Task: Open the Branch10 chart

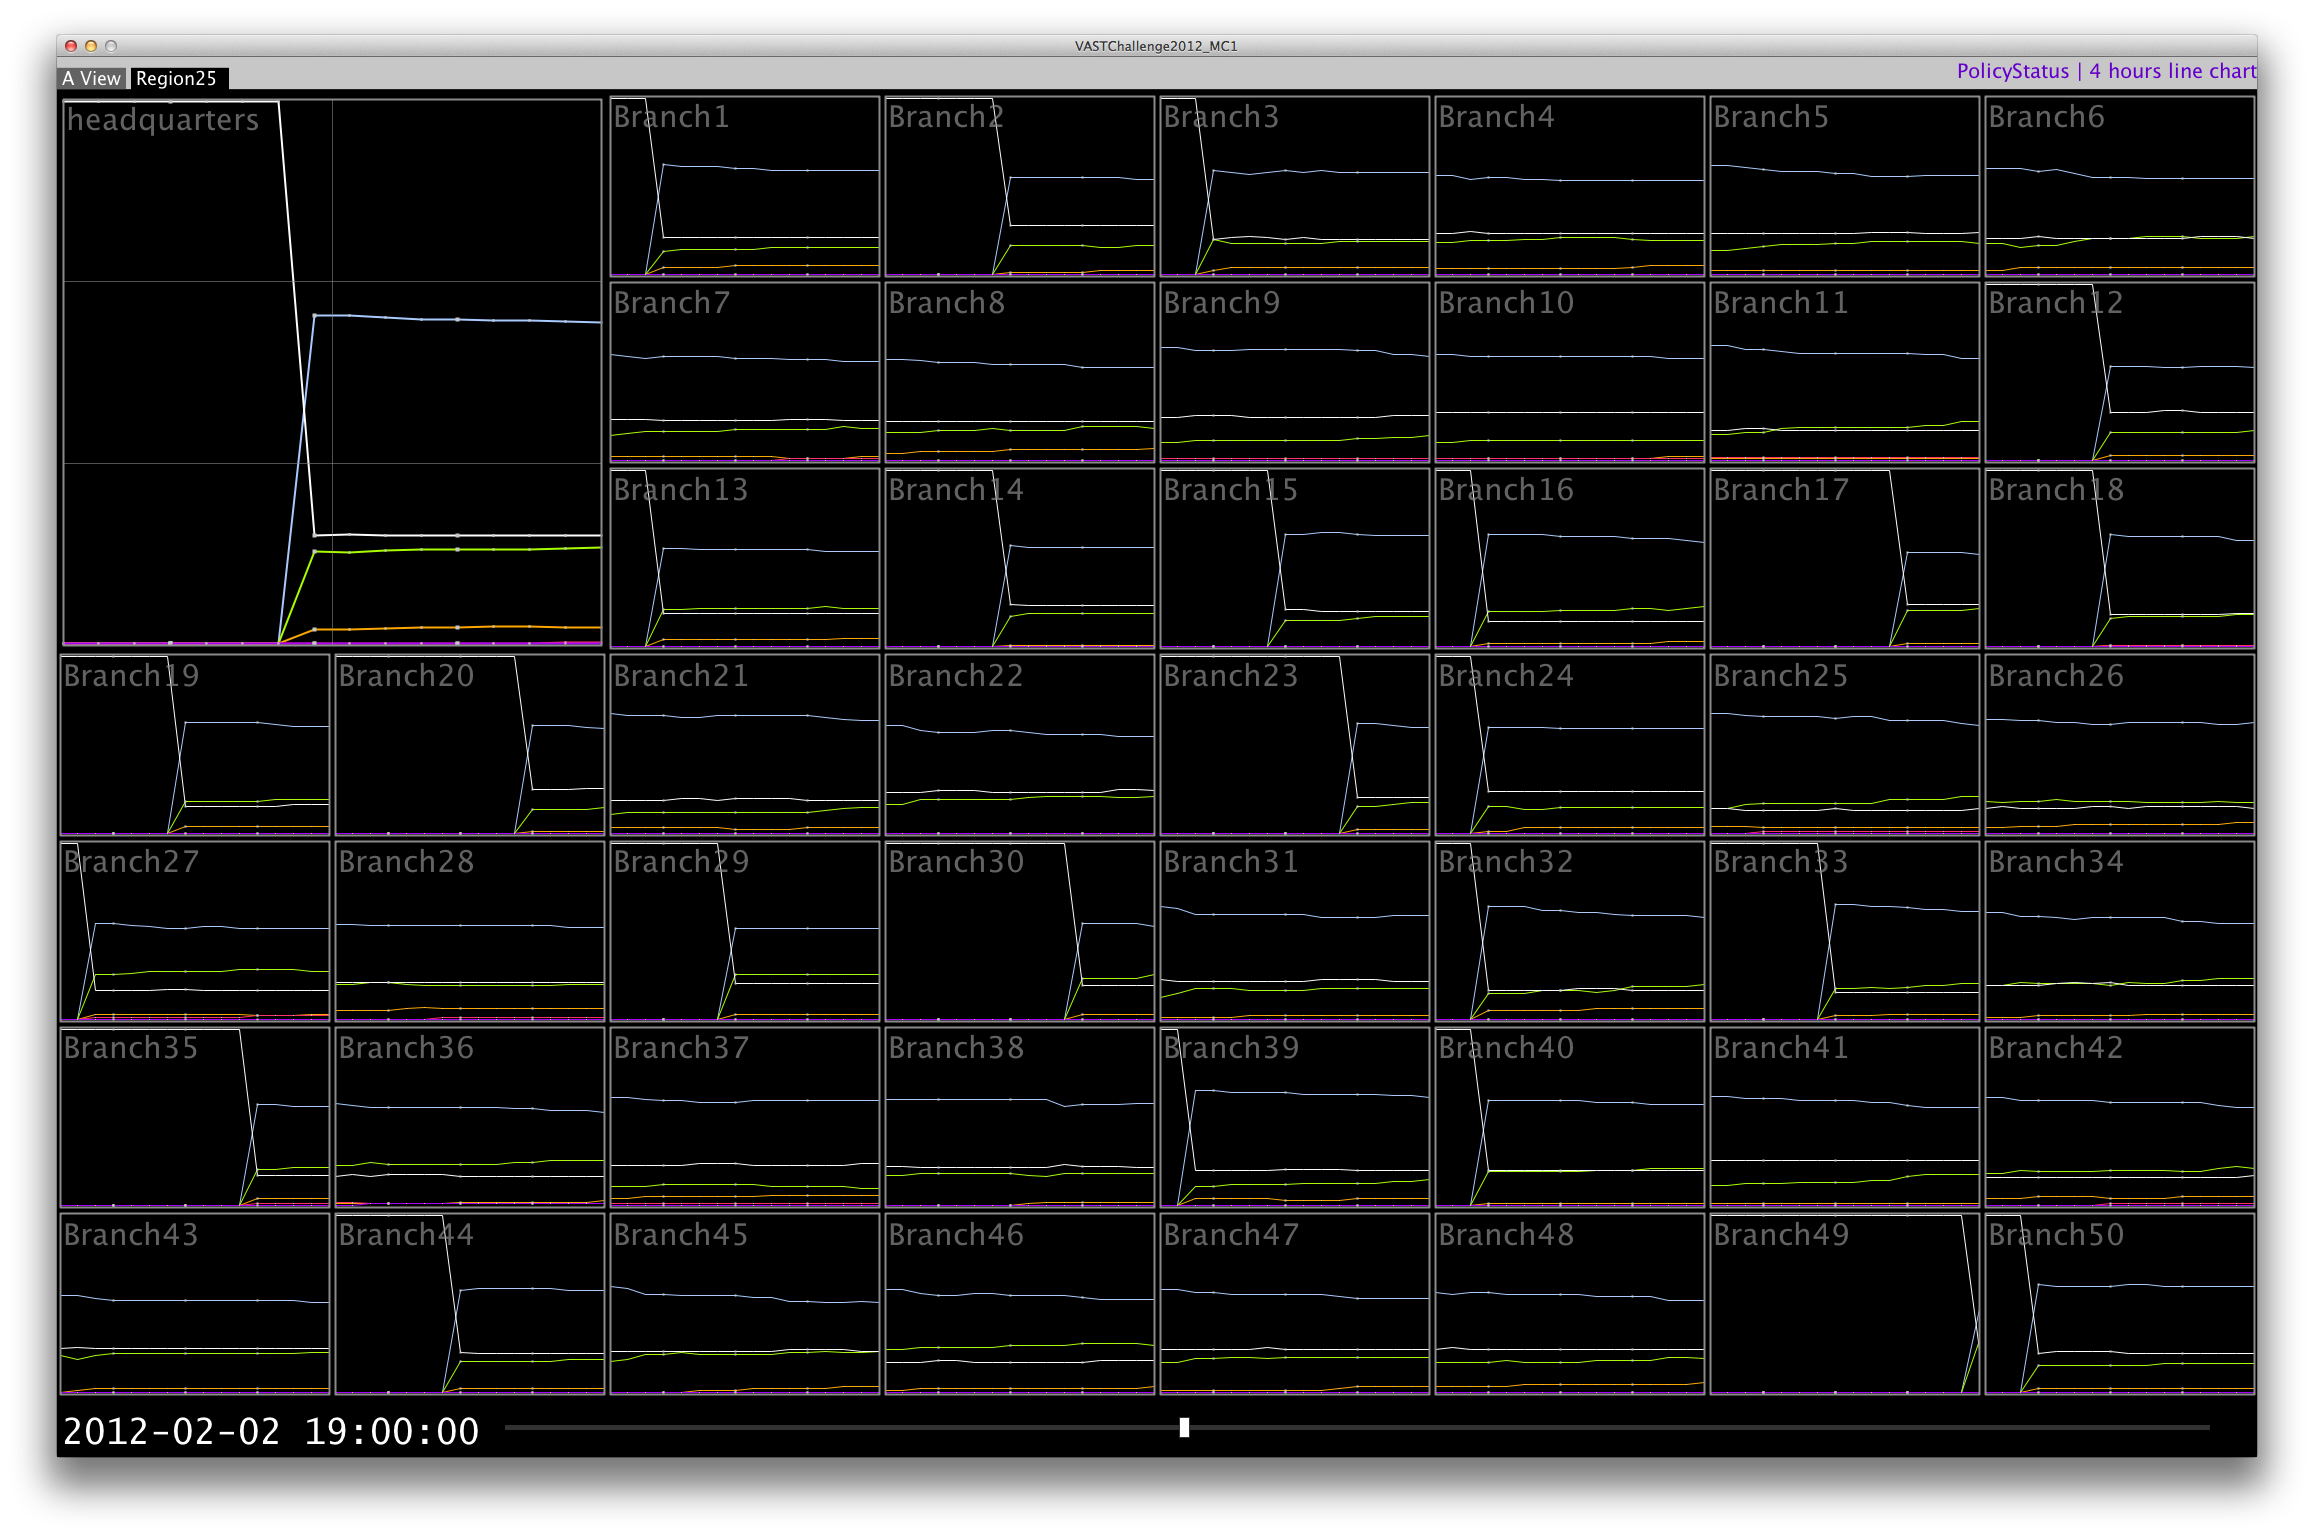Action: click(x=1570, y=373)
